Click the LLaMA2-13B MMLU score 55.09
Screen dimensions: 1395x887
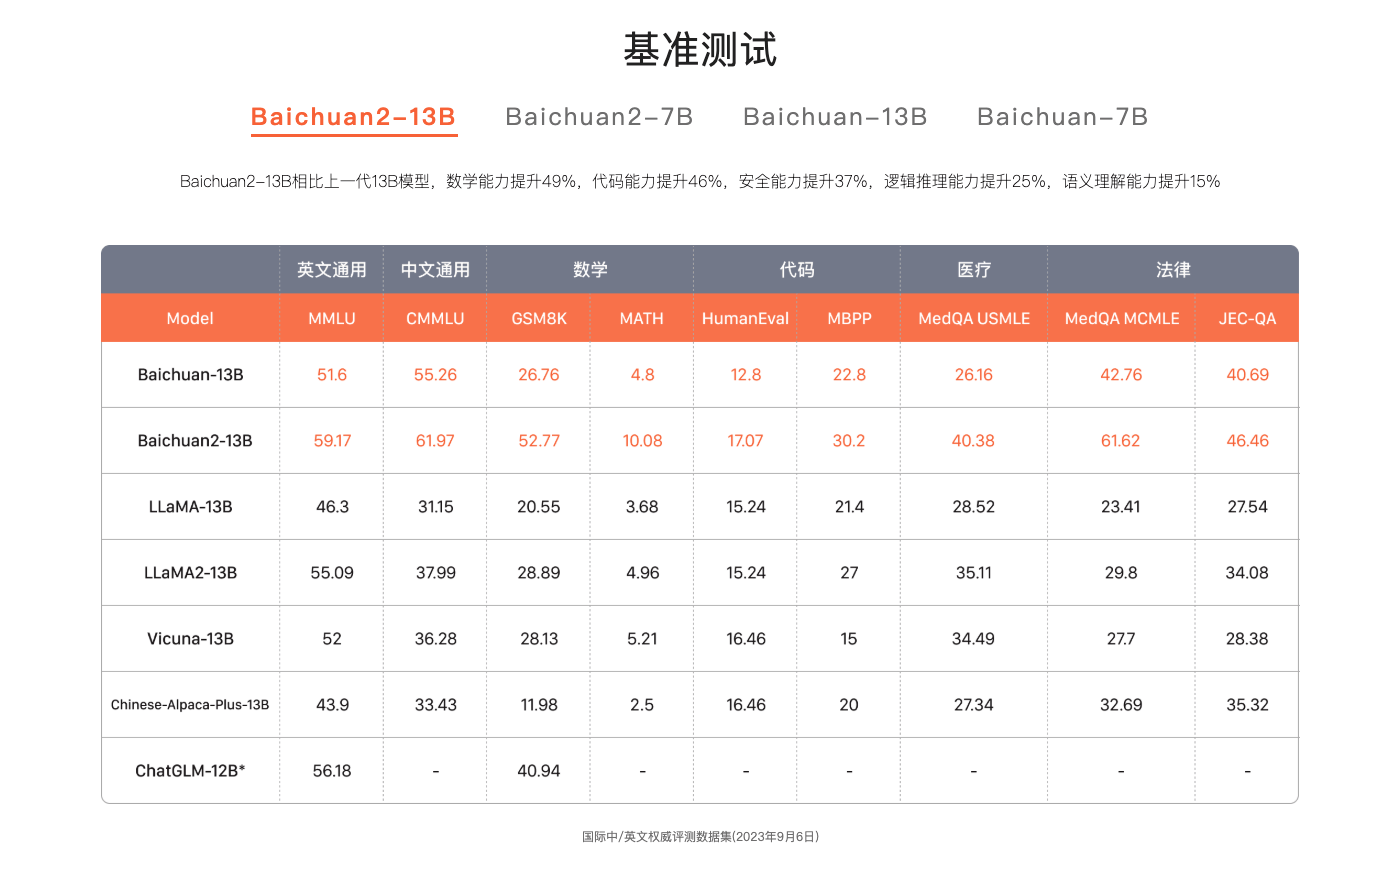click(x=332, y=573)
